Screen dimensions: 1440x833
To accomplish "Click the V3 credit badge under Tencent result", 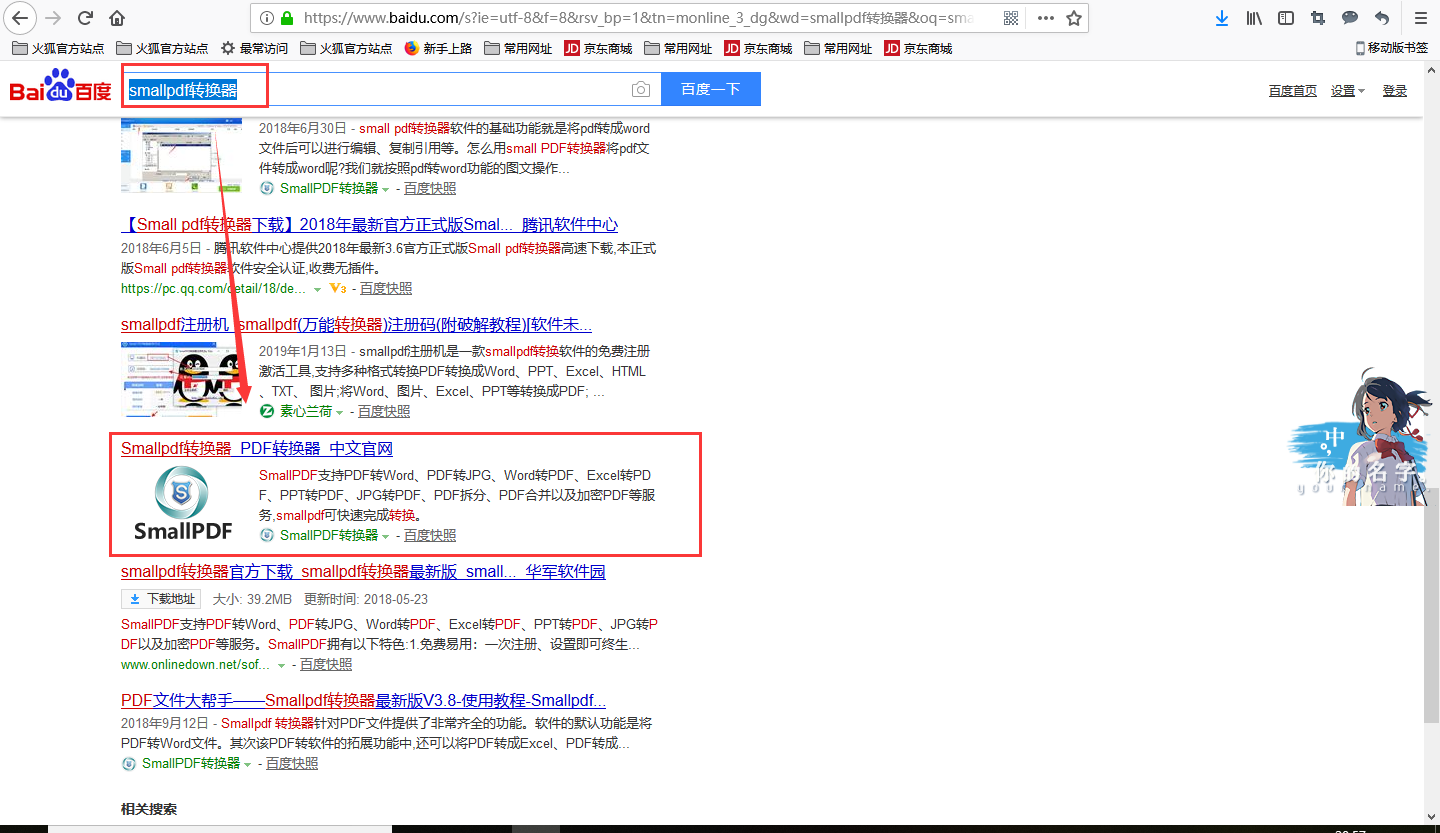I will (x=337, y=289).
